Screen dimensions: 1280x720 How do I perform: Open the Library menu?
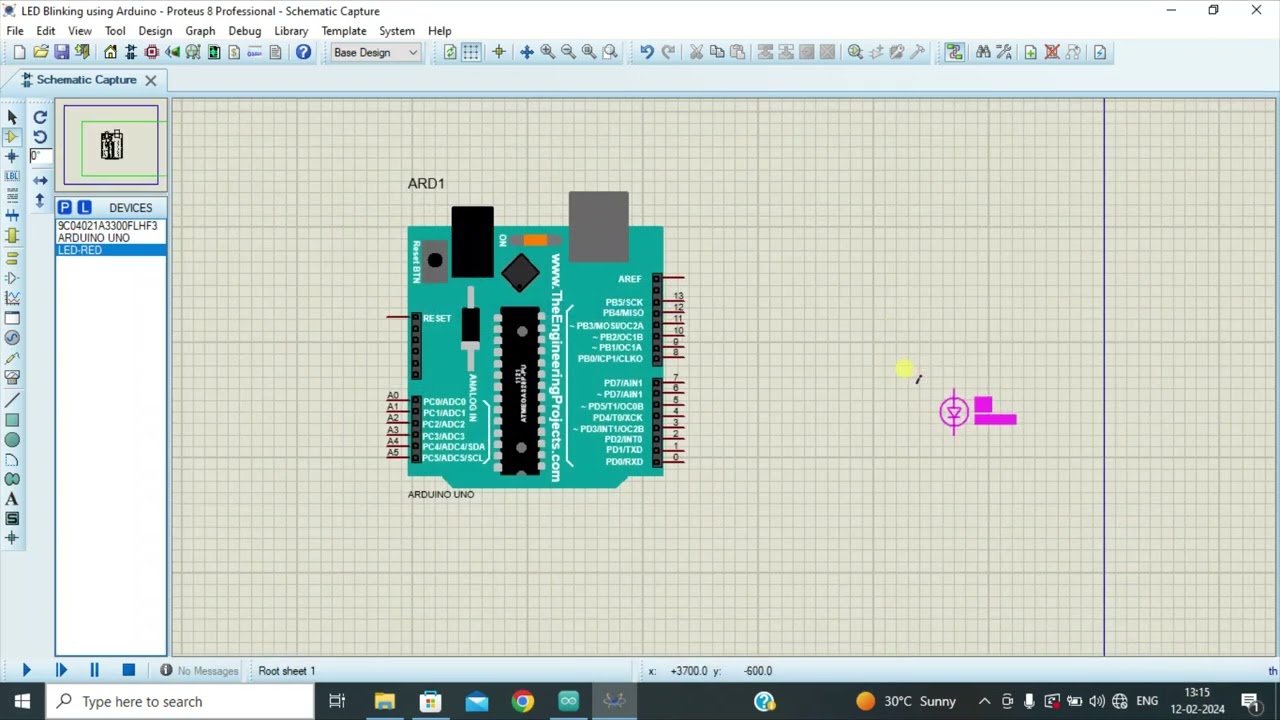(291, 31)
